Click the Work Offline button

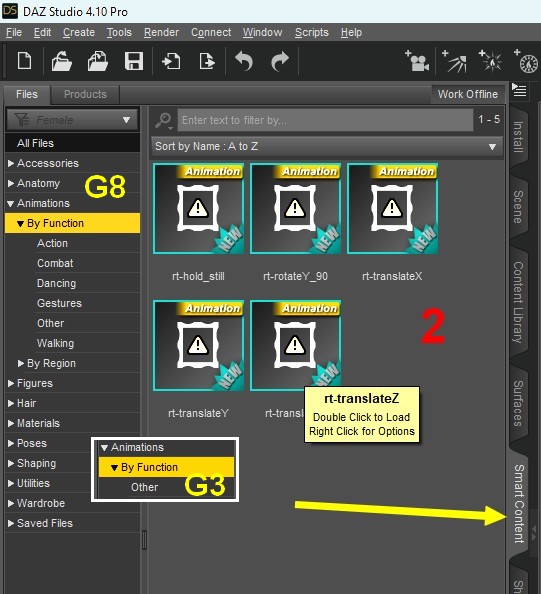(x=468, y=94)
